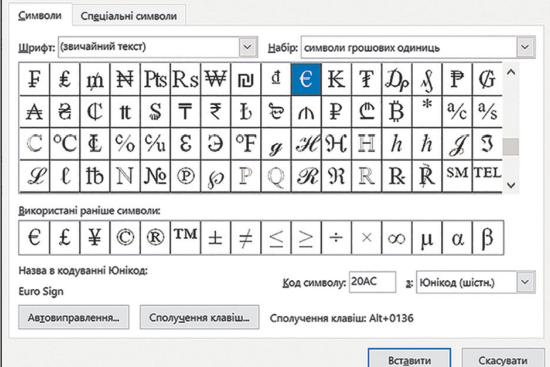550x367 pixels.
Task: Select the copyright © recently used symbol
Action: [x=125, y=238]
